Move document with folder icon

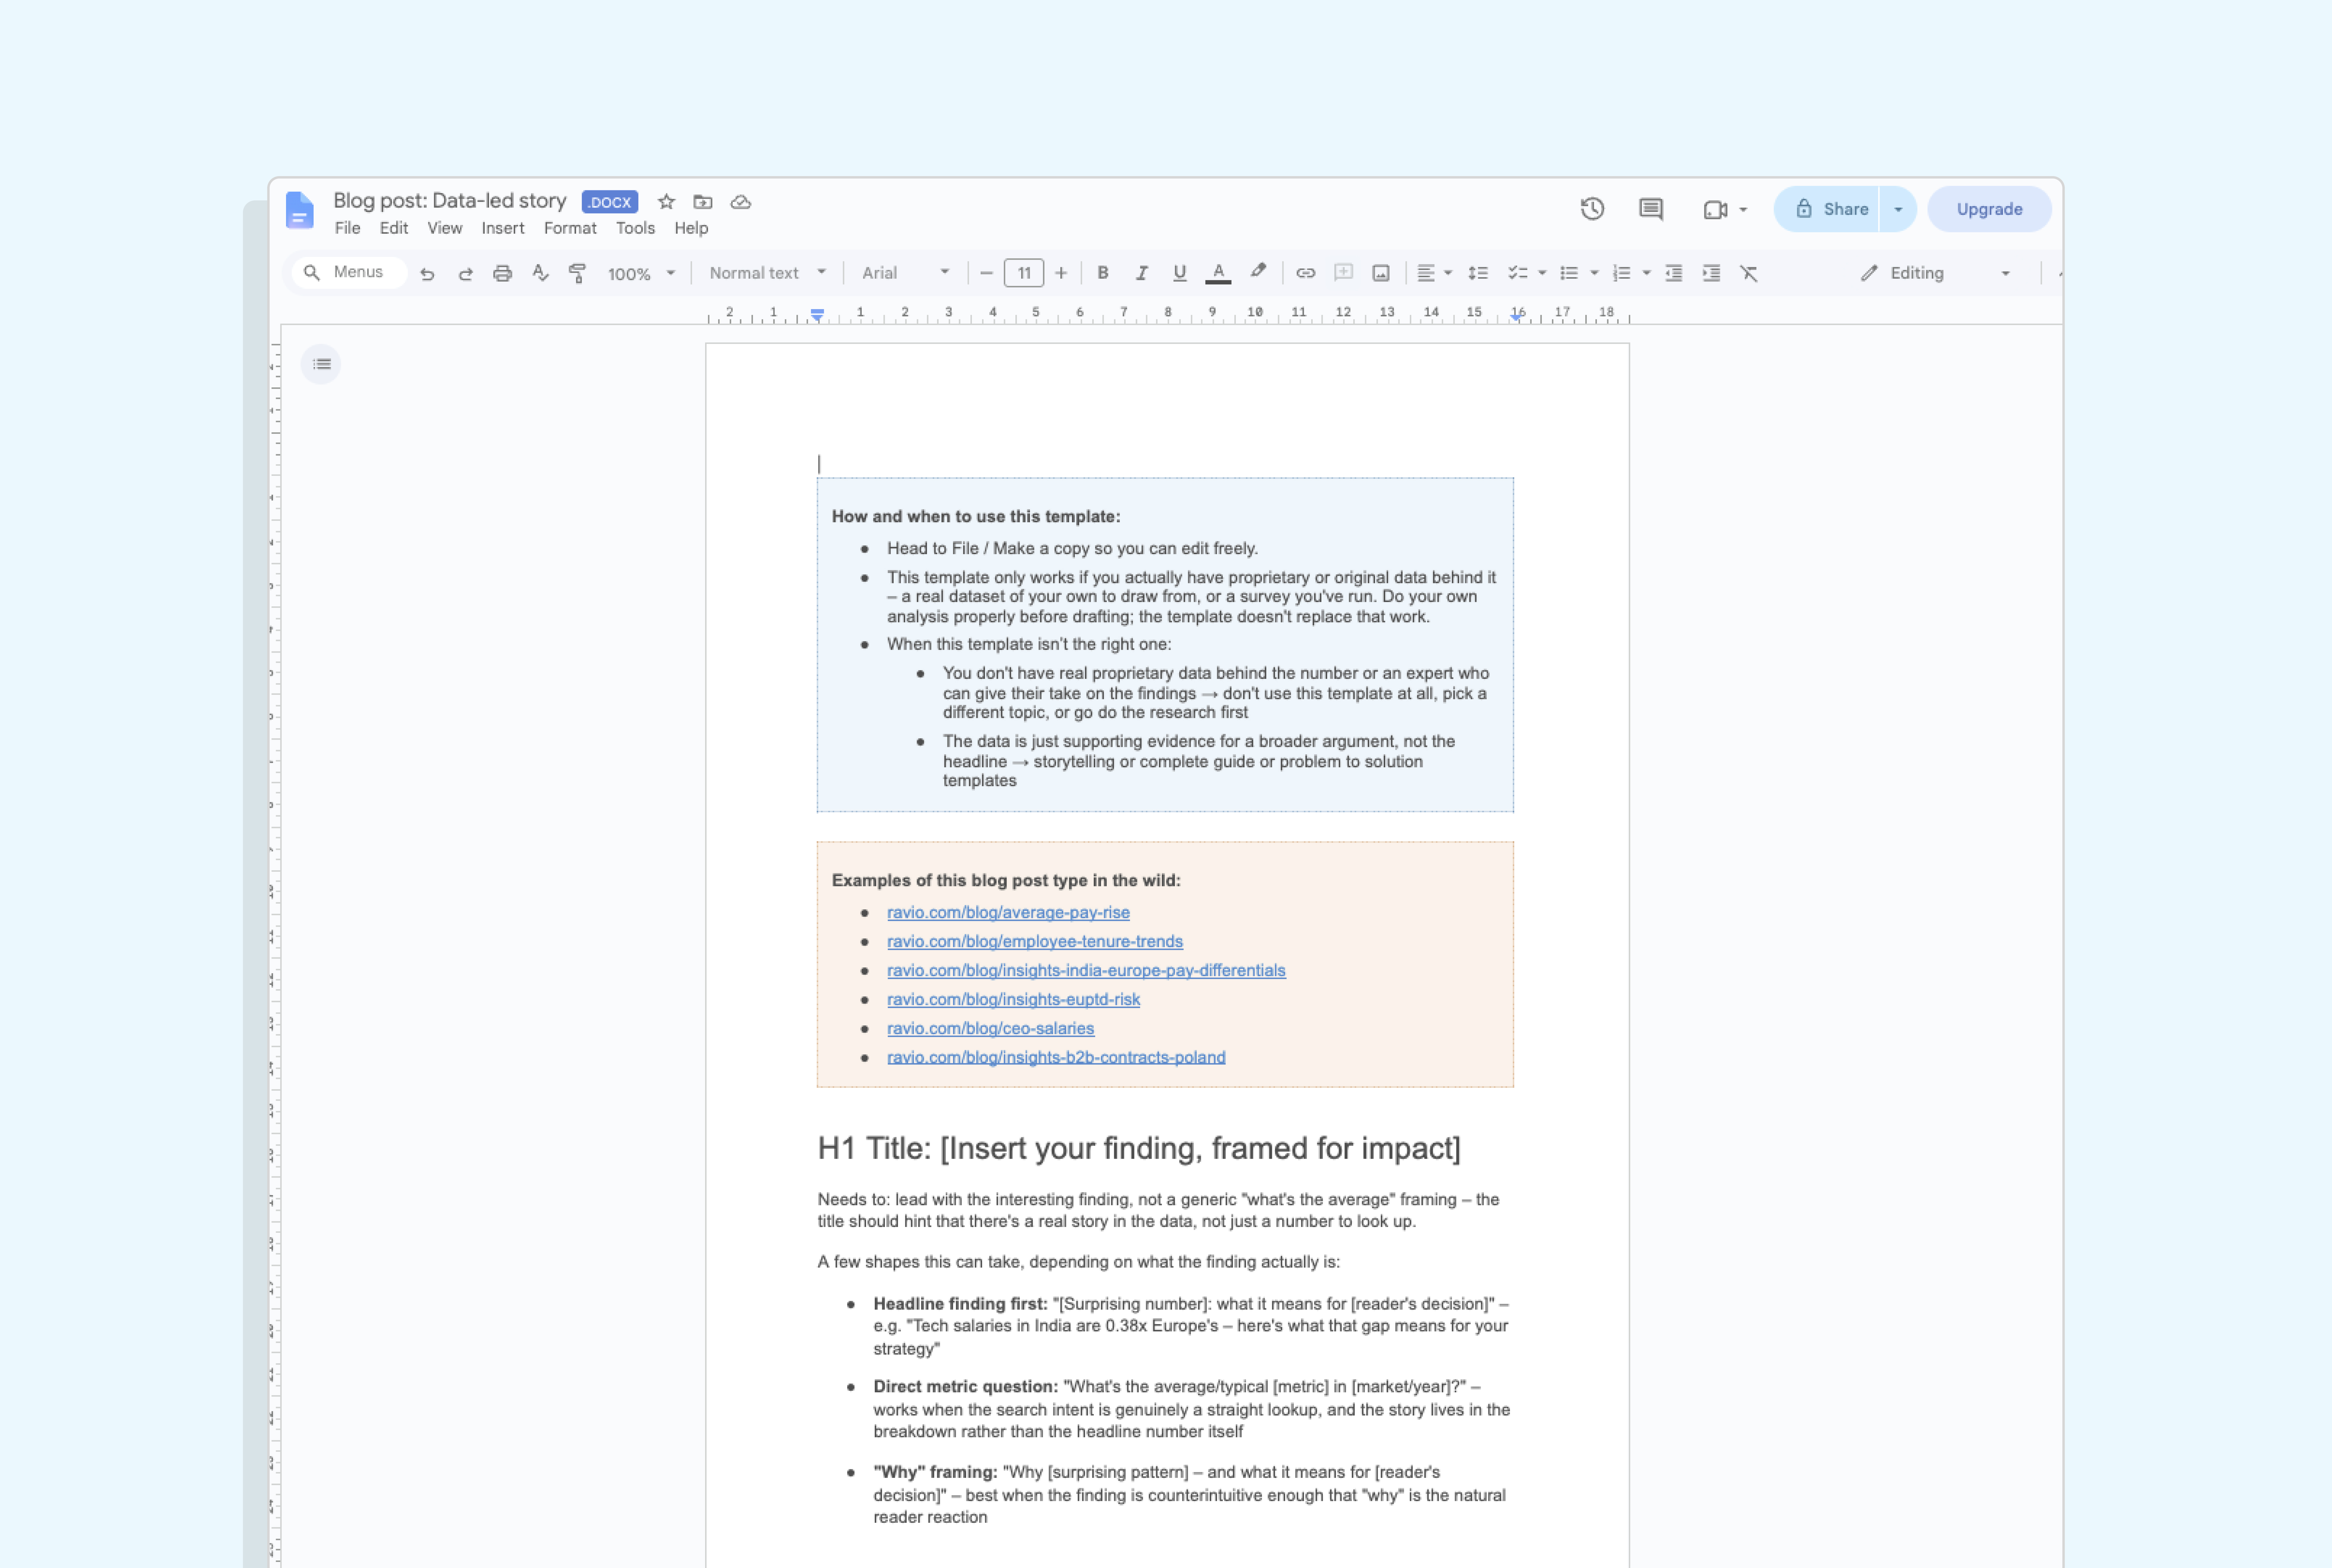(703, 202)
